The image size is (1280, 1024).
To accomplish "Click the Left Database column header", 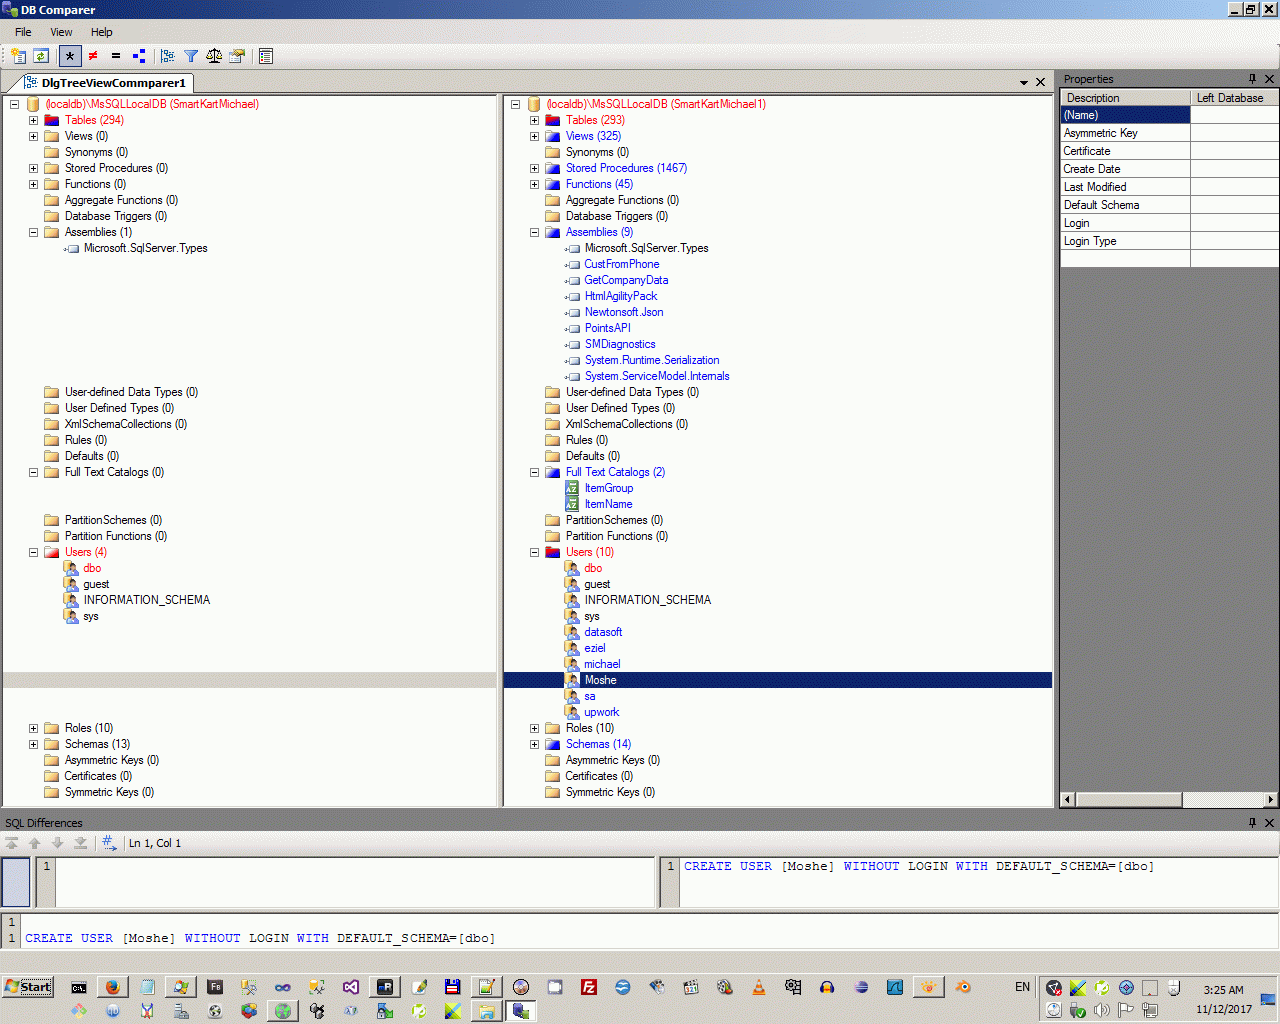I will (1234, 98).
